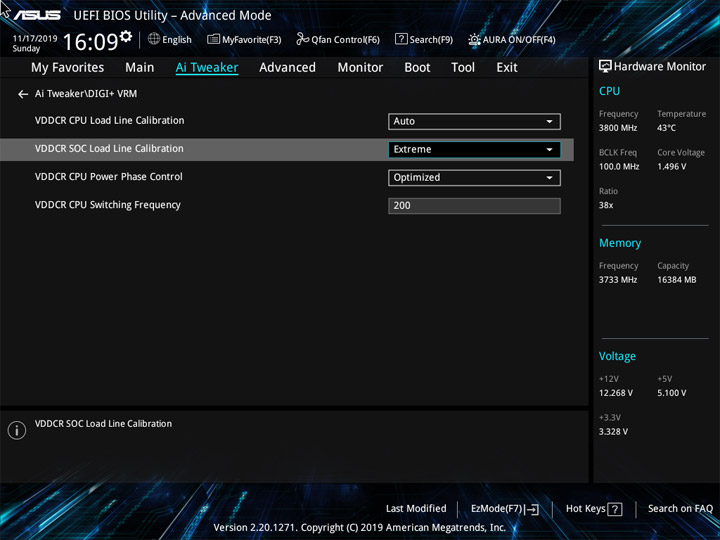
Task: Click the version copyright text
Action: click(360, 528)
